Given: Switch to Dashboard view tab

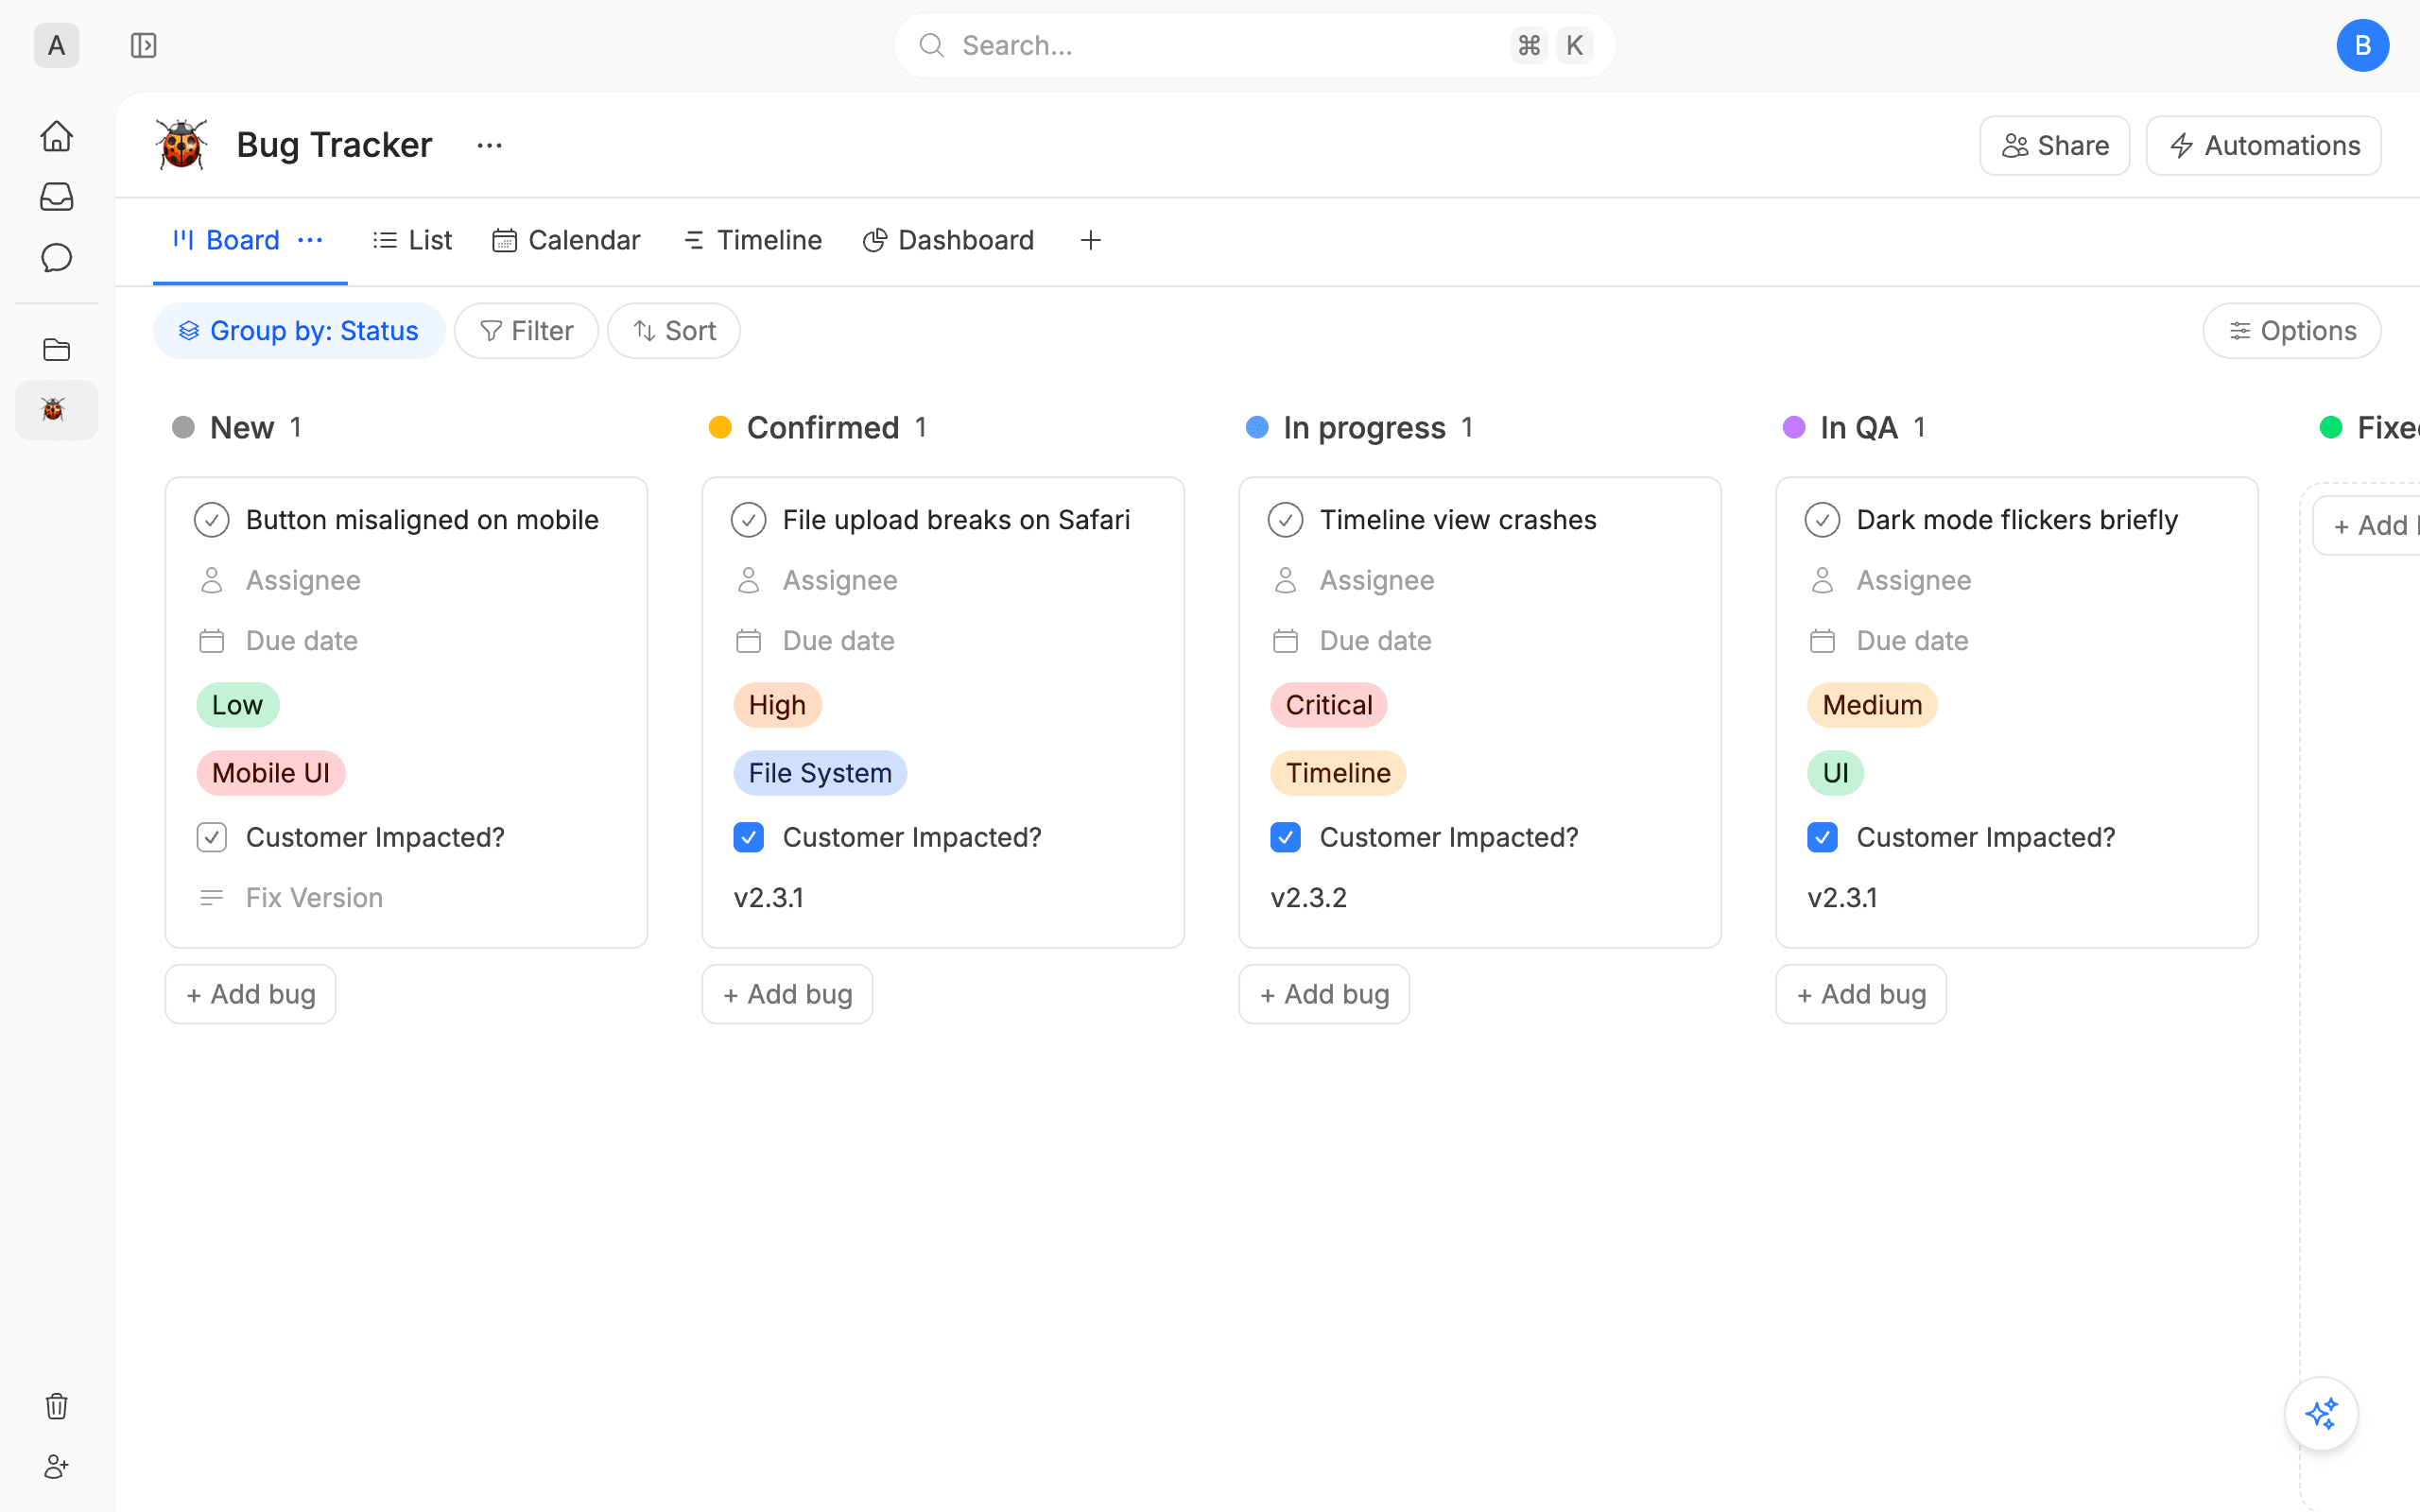Looking at the screenshot, I should click(948, 240).
